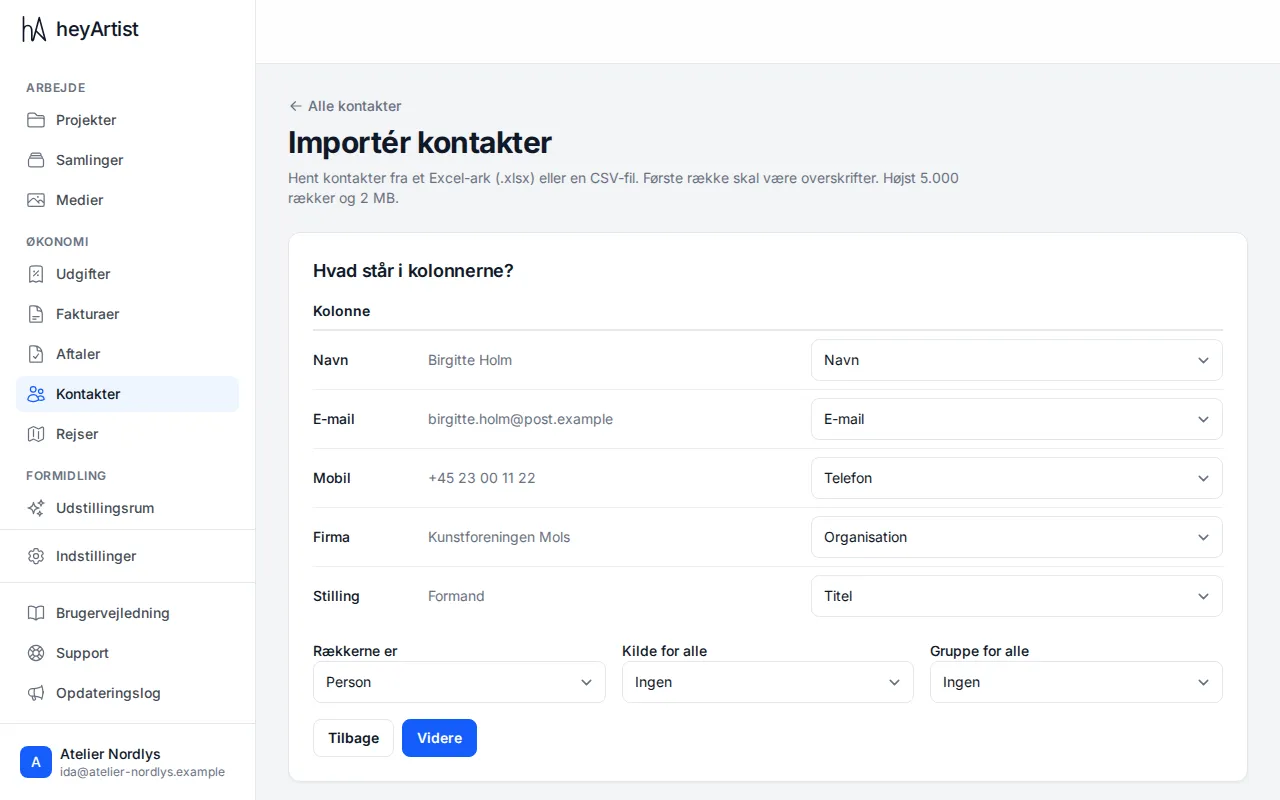Open the Titel mapping dropdown for Stilling
This screenshot has width=1280, height=800.
[1016, 596]
